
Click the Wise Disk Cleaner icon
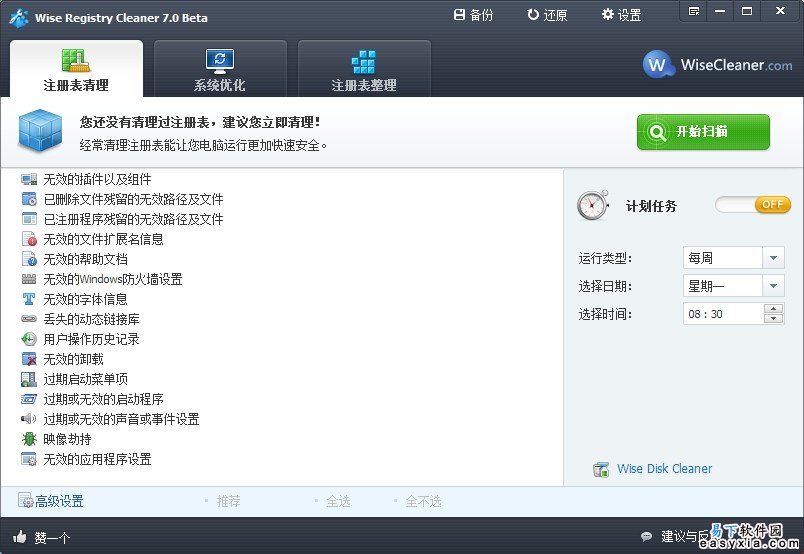pos(601,469)
